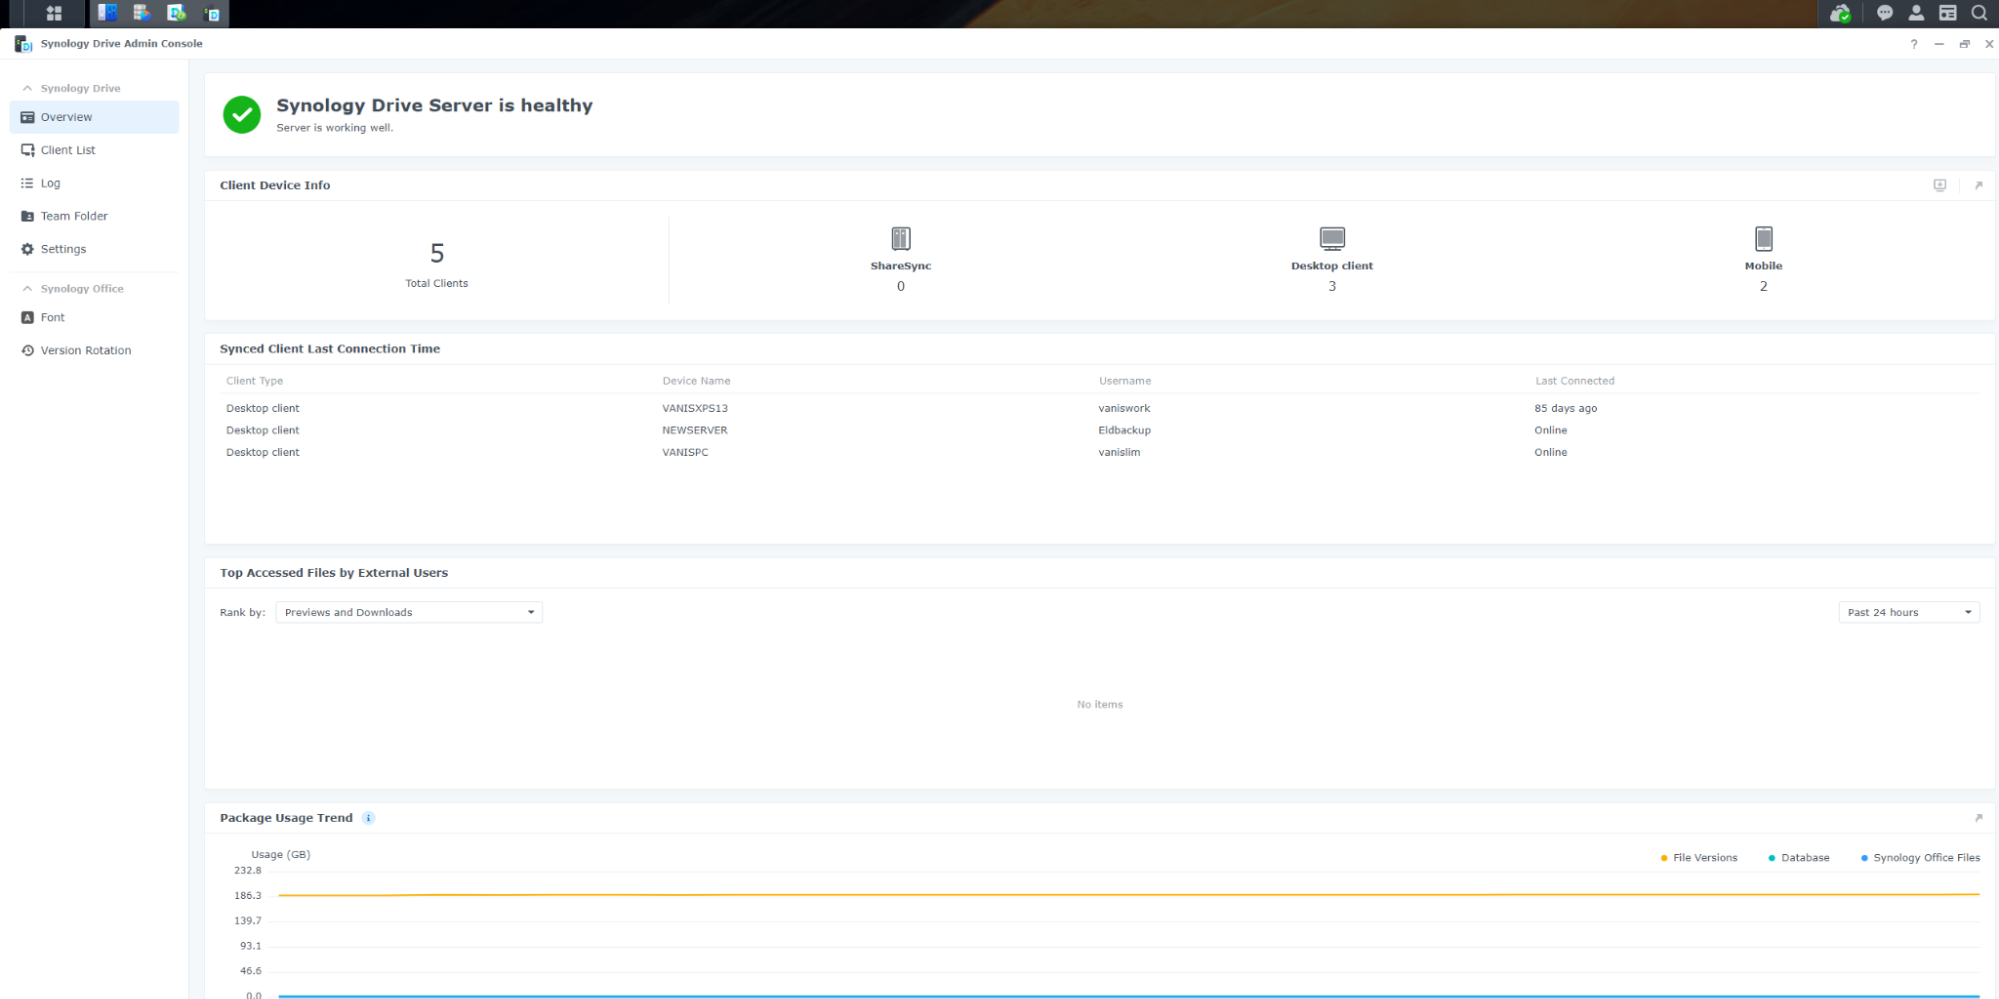Click username Eldbackup

1124,430
